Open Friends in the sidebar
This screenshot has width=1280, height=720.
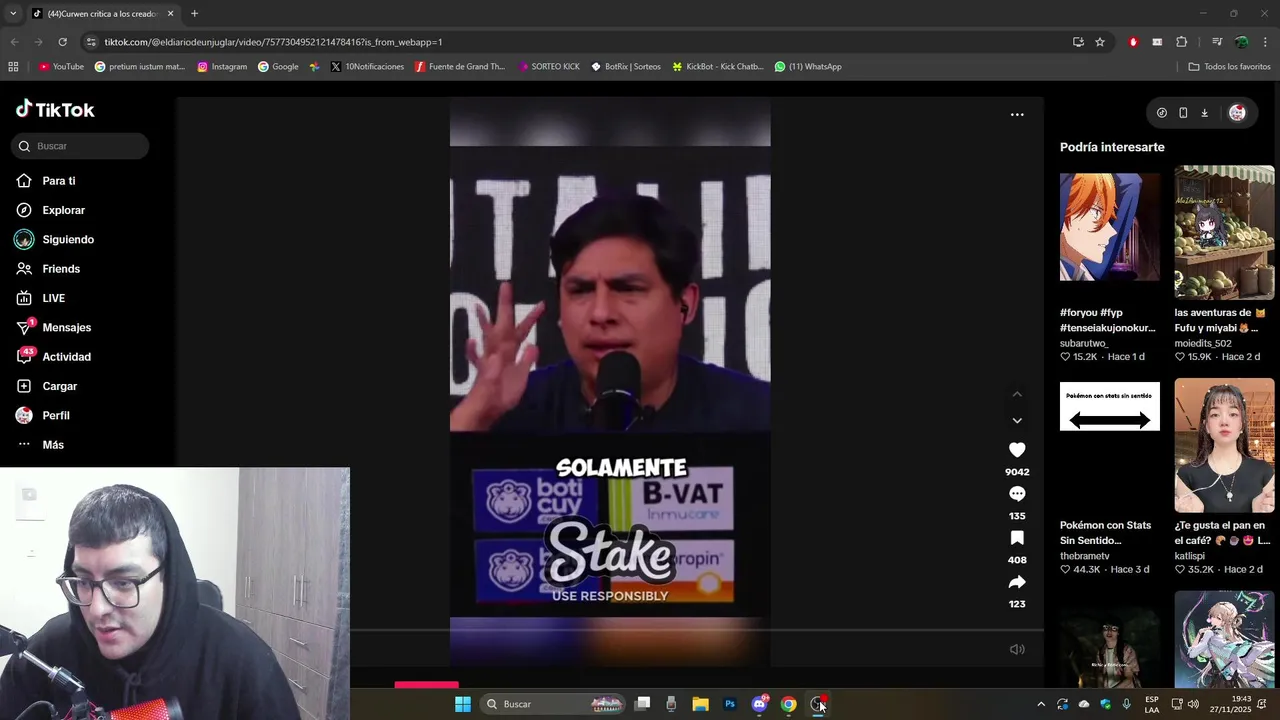[61, 269]
